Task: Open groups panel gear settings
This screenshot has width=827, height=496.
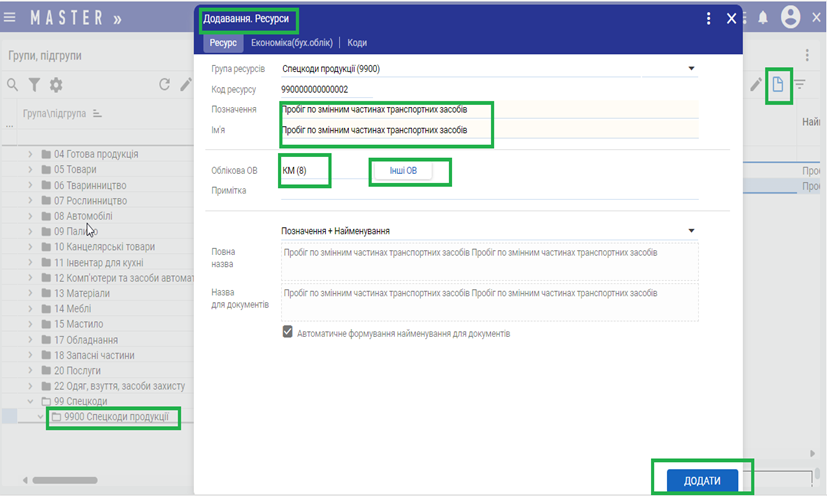Action: click(x=56, y=85)
